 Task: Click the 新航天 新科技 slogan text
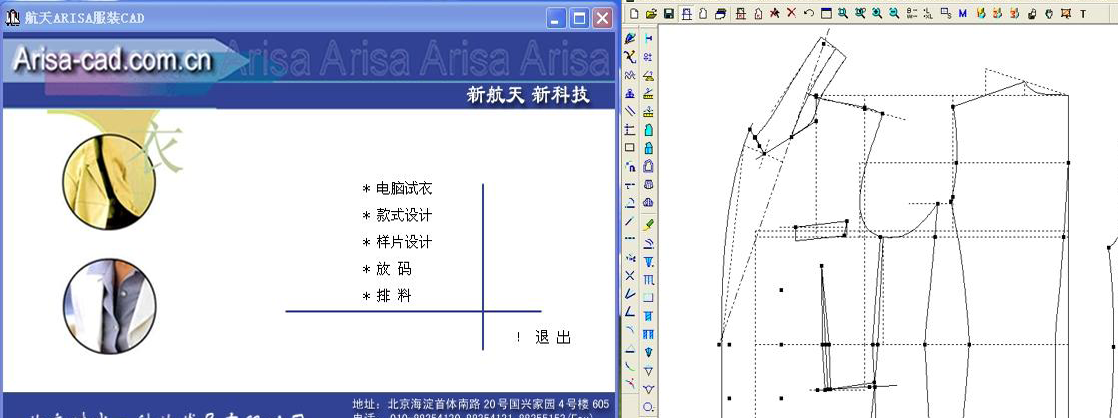tap(528, 95)
